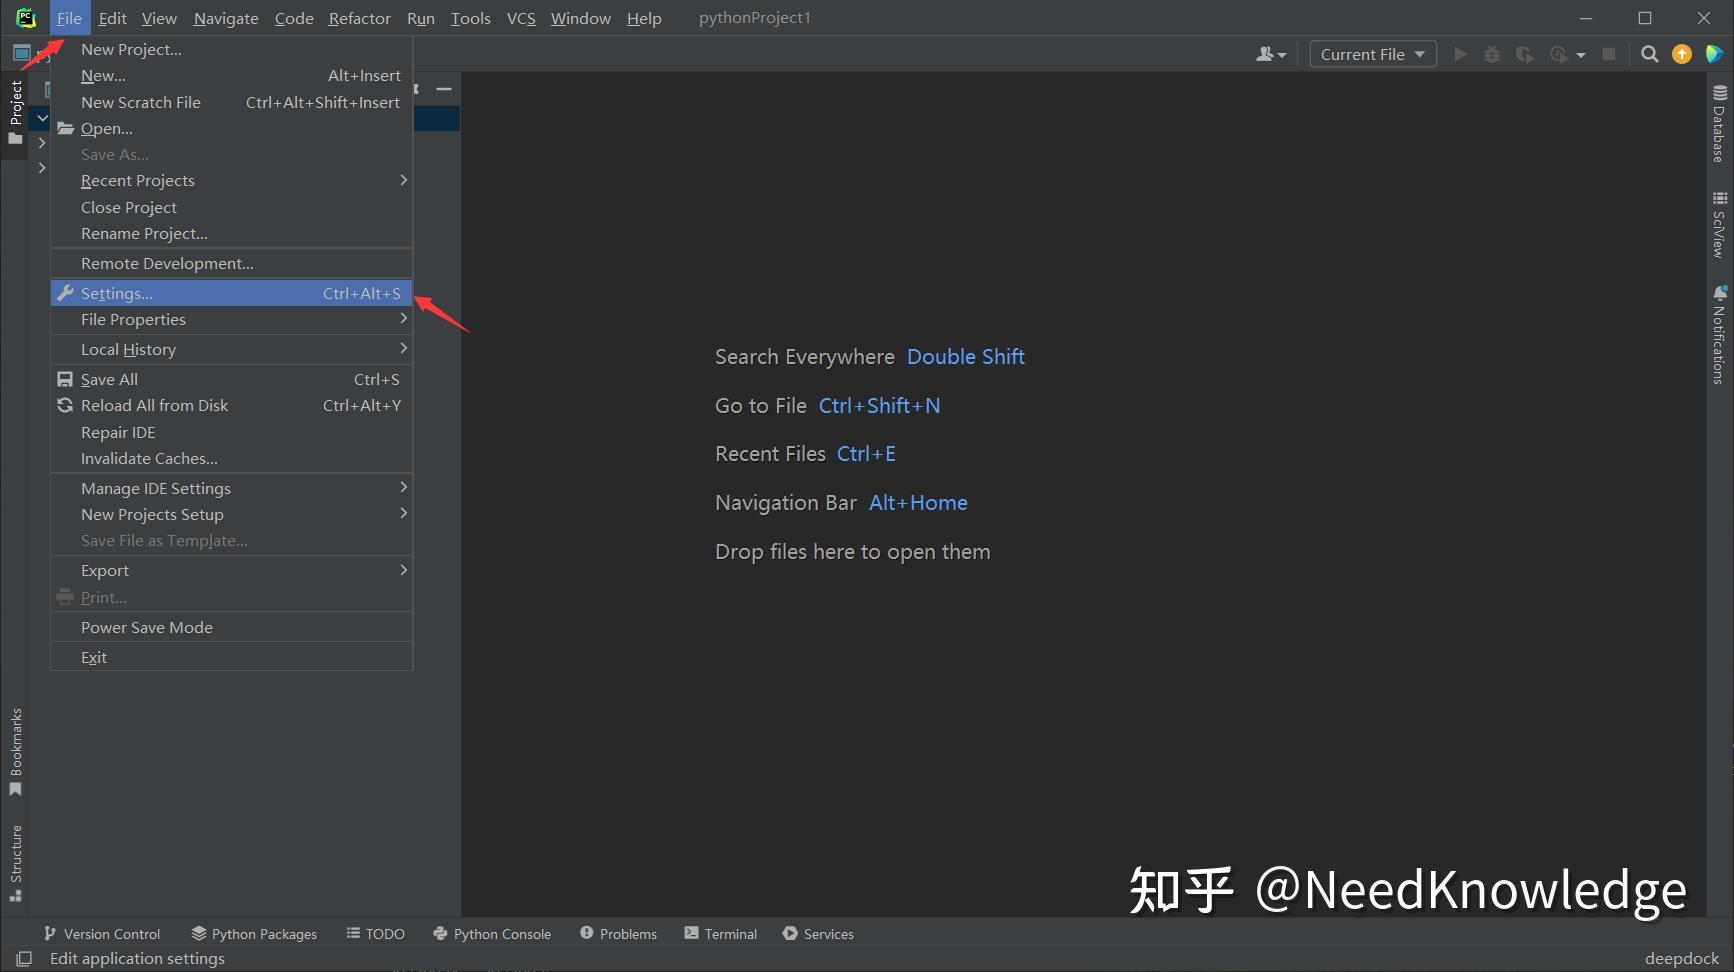Open the SciView panel

pos(1719,228)
